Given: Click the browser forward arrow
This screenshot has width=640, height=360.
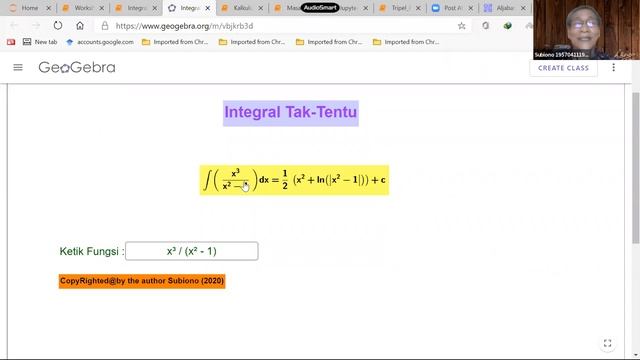Looking at the screenshot, I should click(36, 26).
